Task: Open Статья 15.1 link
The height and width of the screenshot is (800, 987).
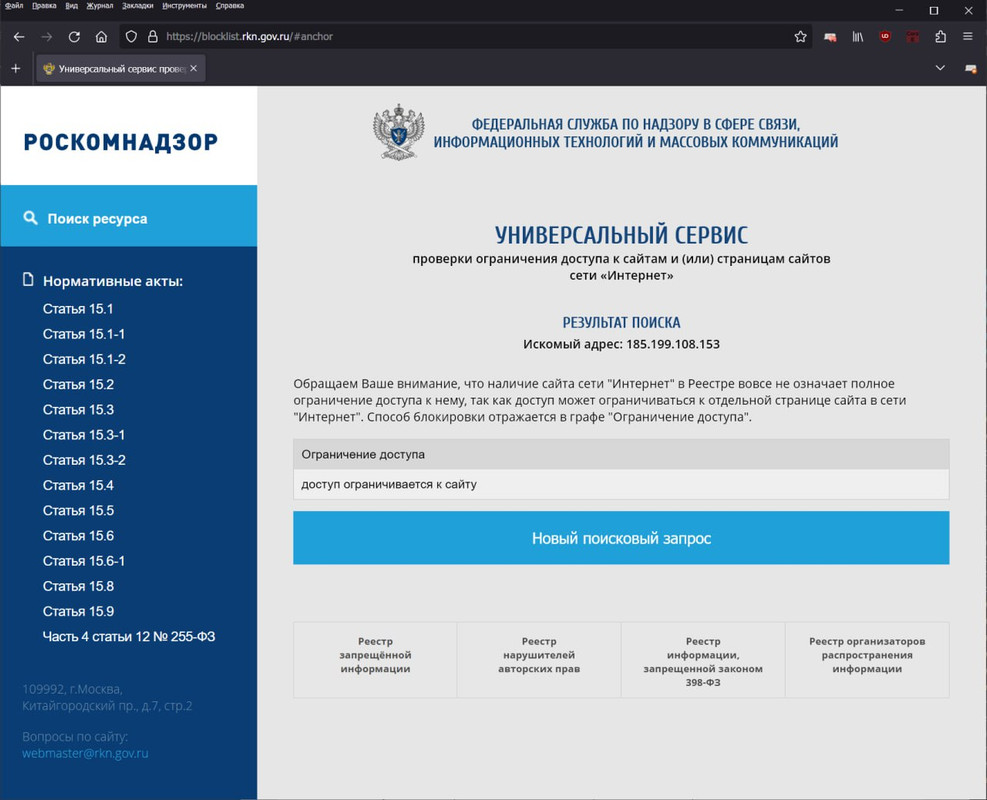Action: 78,308
